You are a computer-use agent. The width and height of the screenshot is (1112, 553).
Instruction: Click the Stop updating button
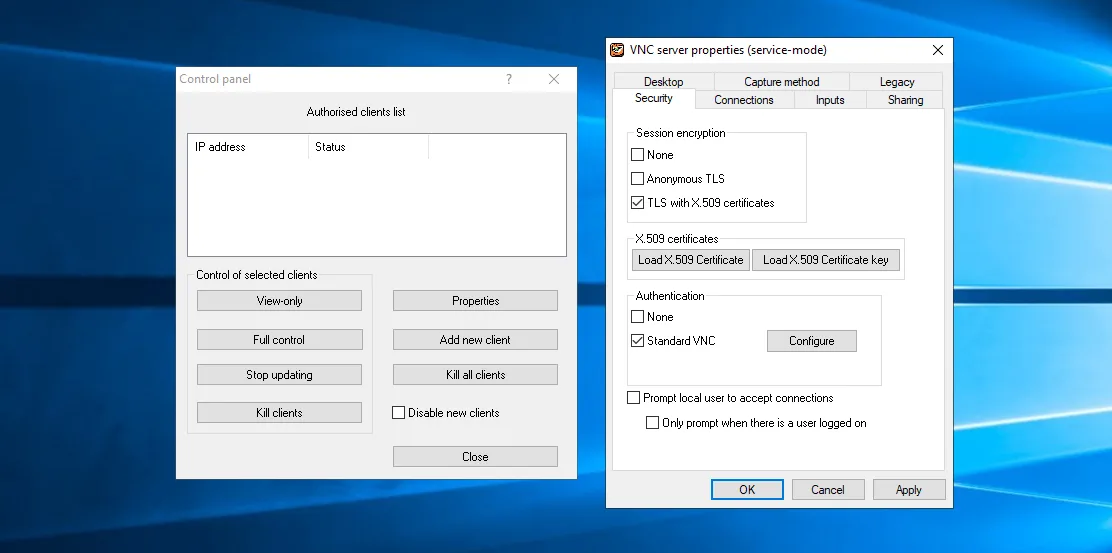[x=279, y=374]
